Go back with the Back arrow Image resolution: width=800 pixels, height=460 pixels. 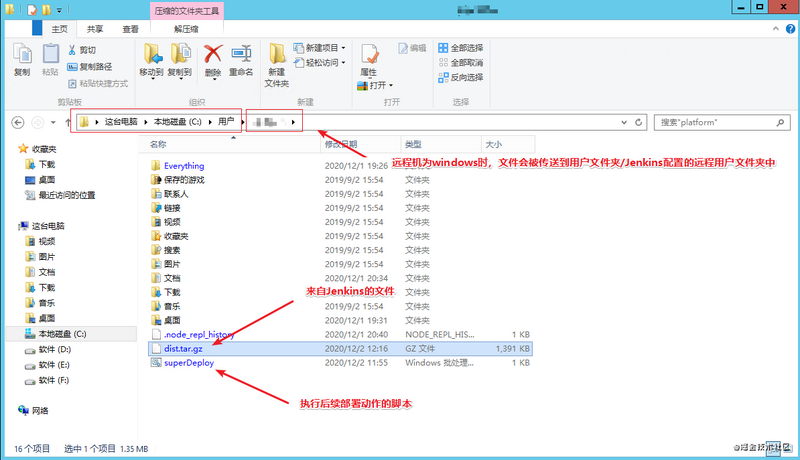(x=18, y=122)
